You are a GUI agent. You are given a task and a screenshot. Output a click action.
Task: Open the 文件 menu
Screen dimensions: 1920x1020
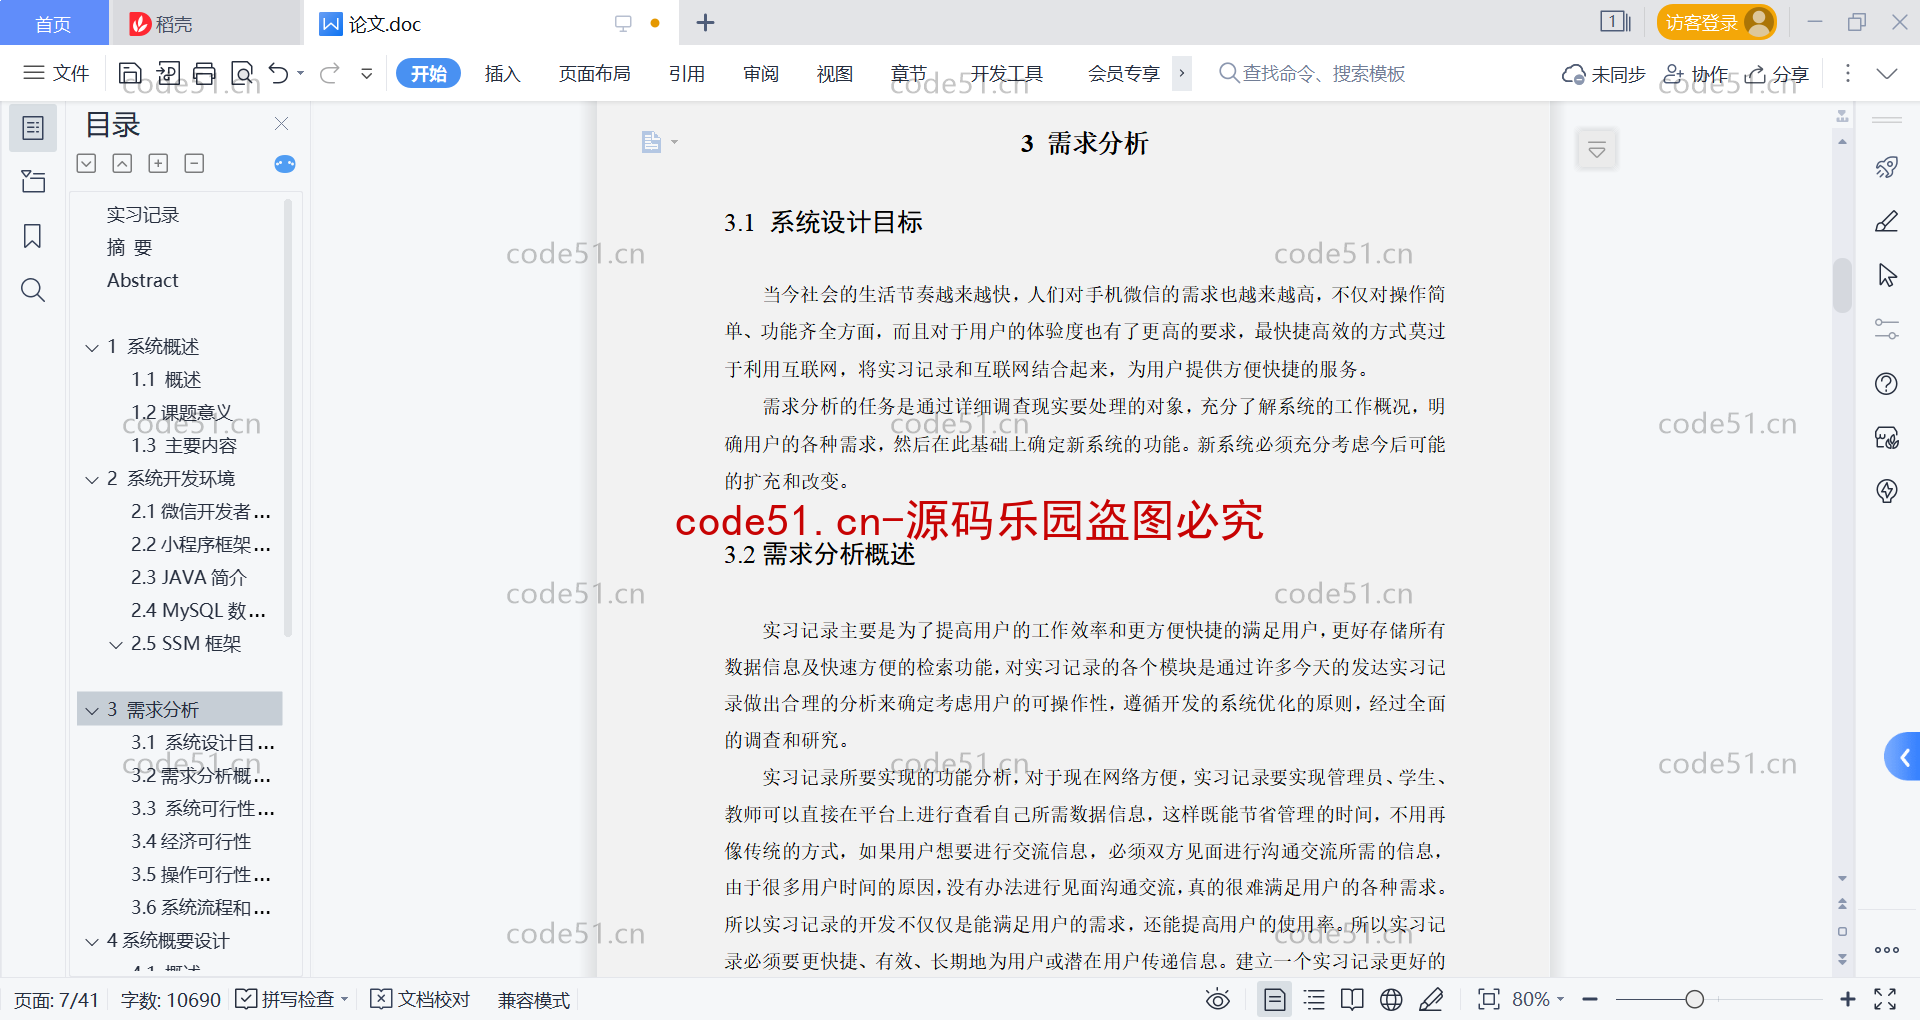pyautogui.click(x=56, y=73)
